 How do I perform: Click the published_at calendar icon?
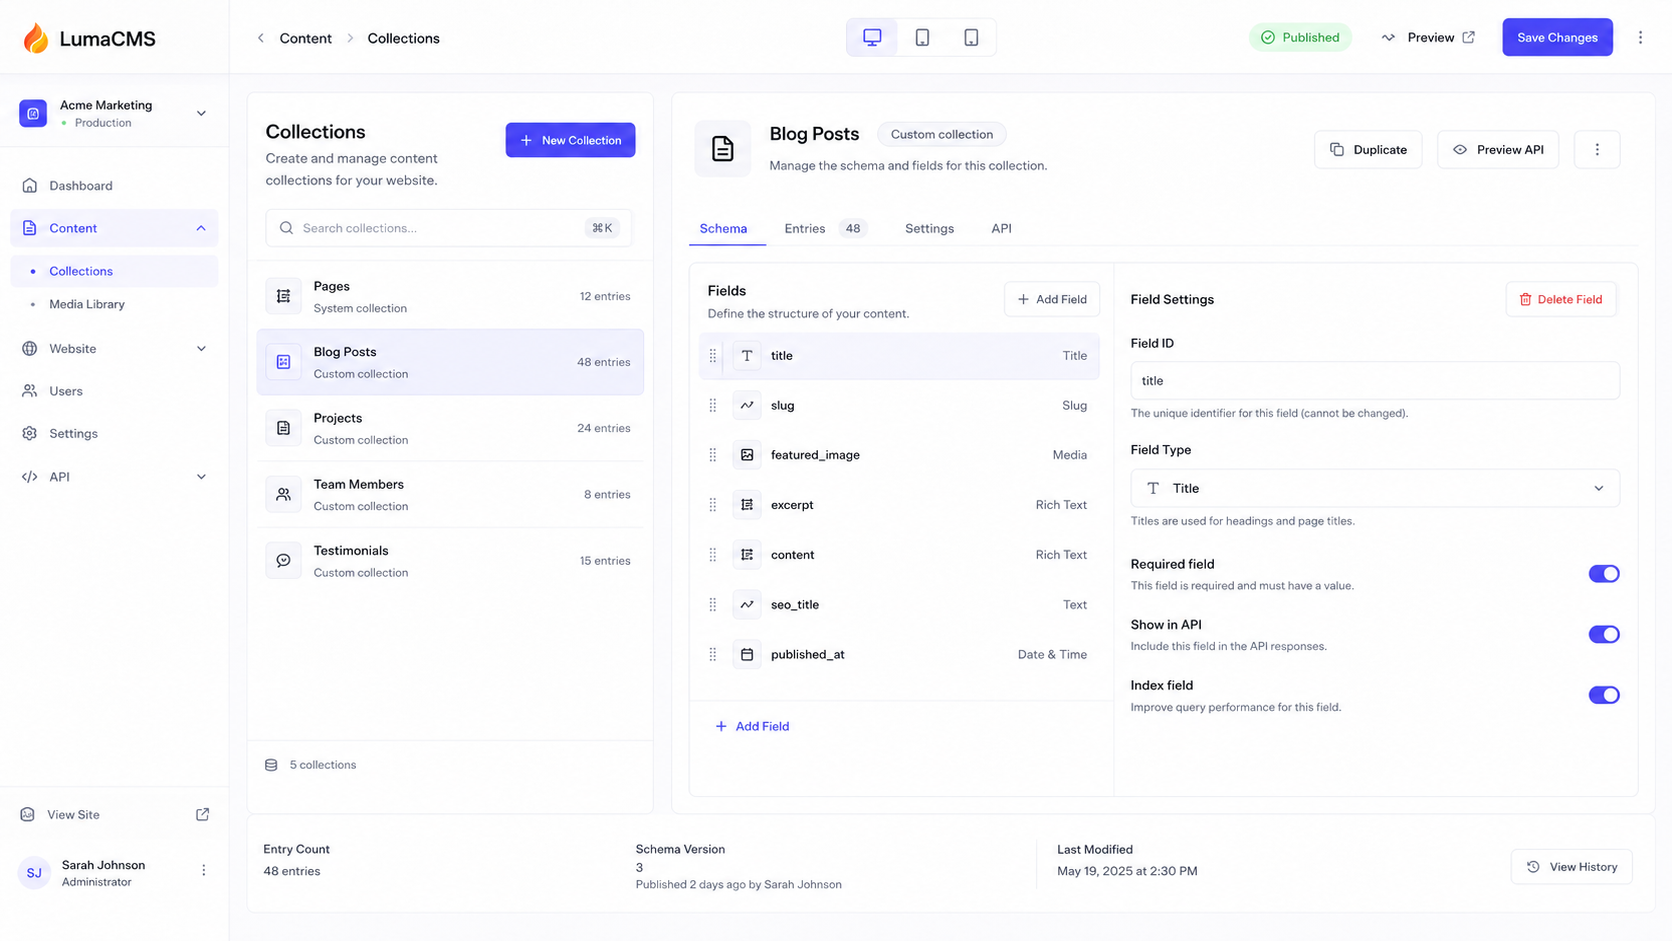(747, 654)
